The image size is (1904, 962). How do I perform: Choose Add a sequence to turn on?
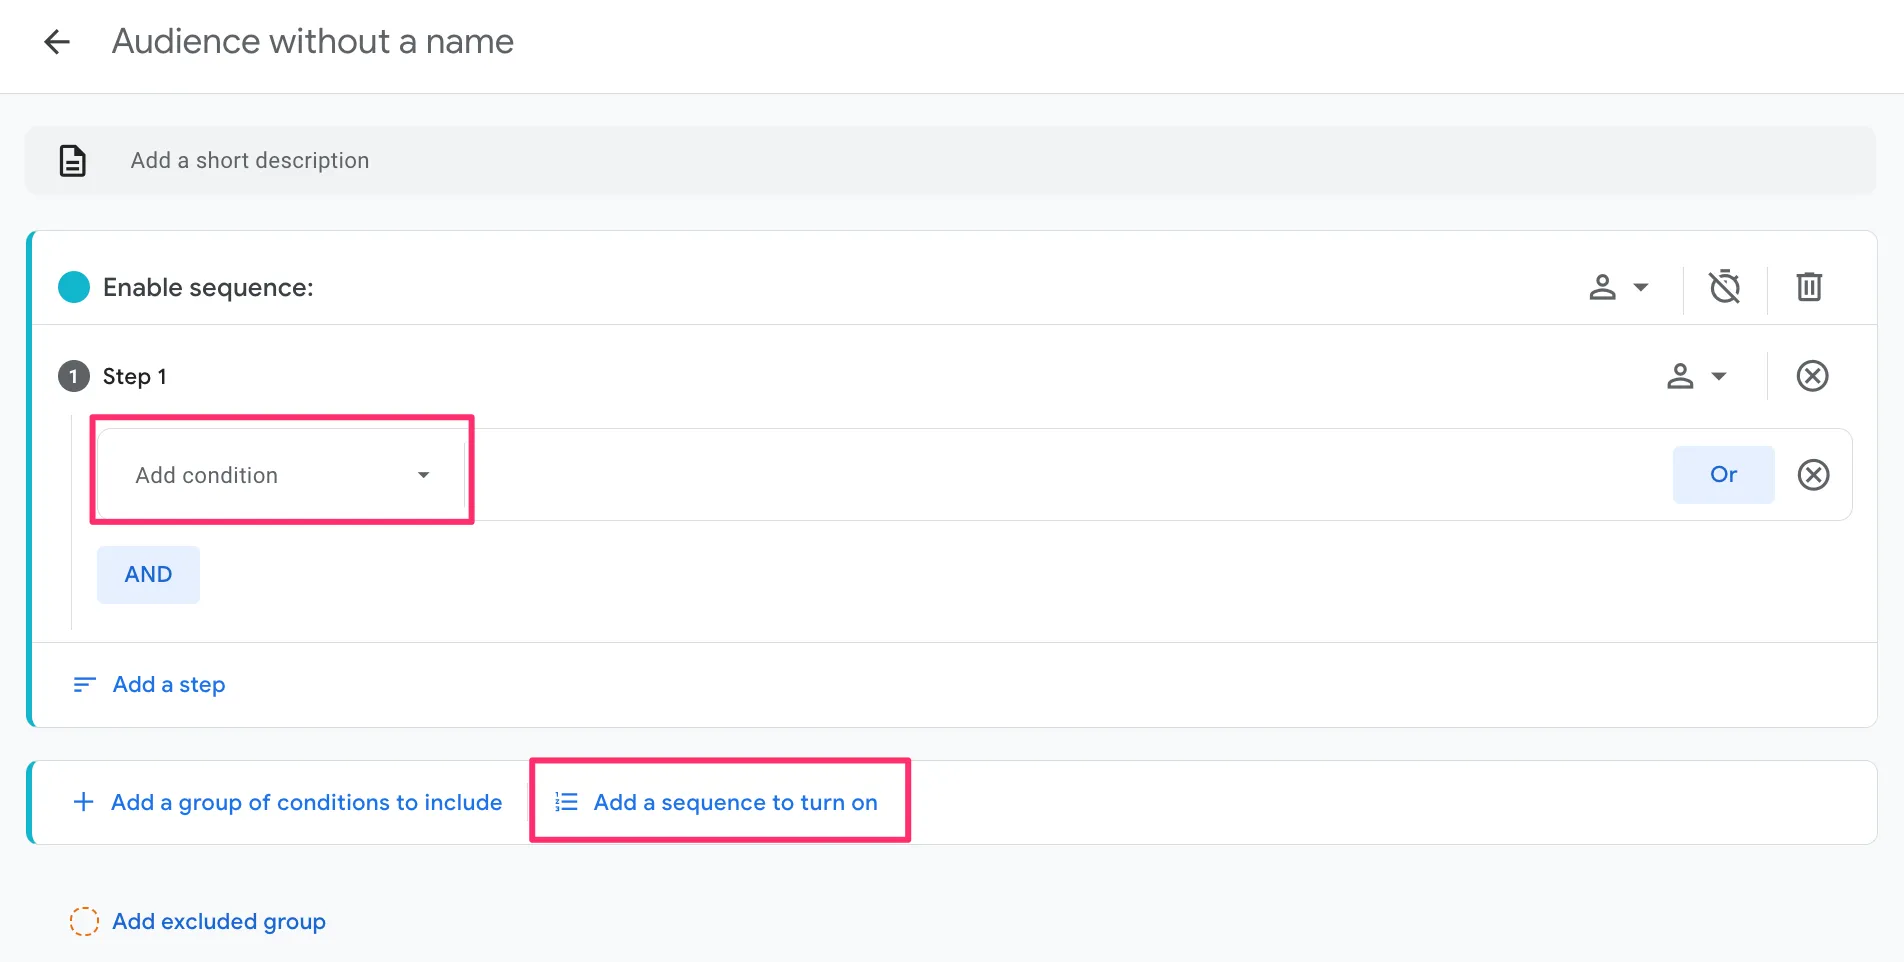tap(735, 802)
